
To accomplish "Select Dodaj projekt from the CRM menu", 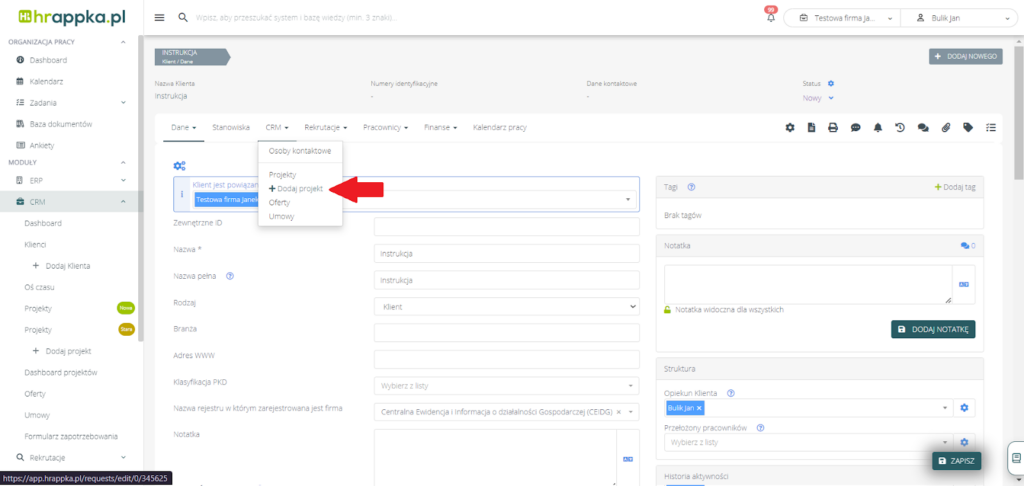I will click(299, 189).
